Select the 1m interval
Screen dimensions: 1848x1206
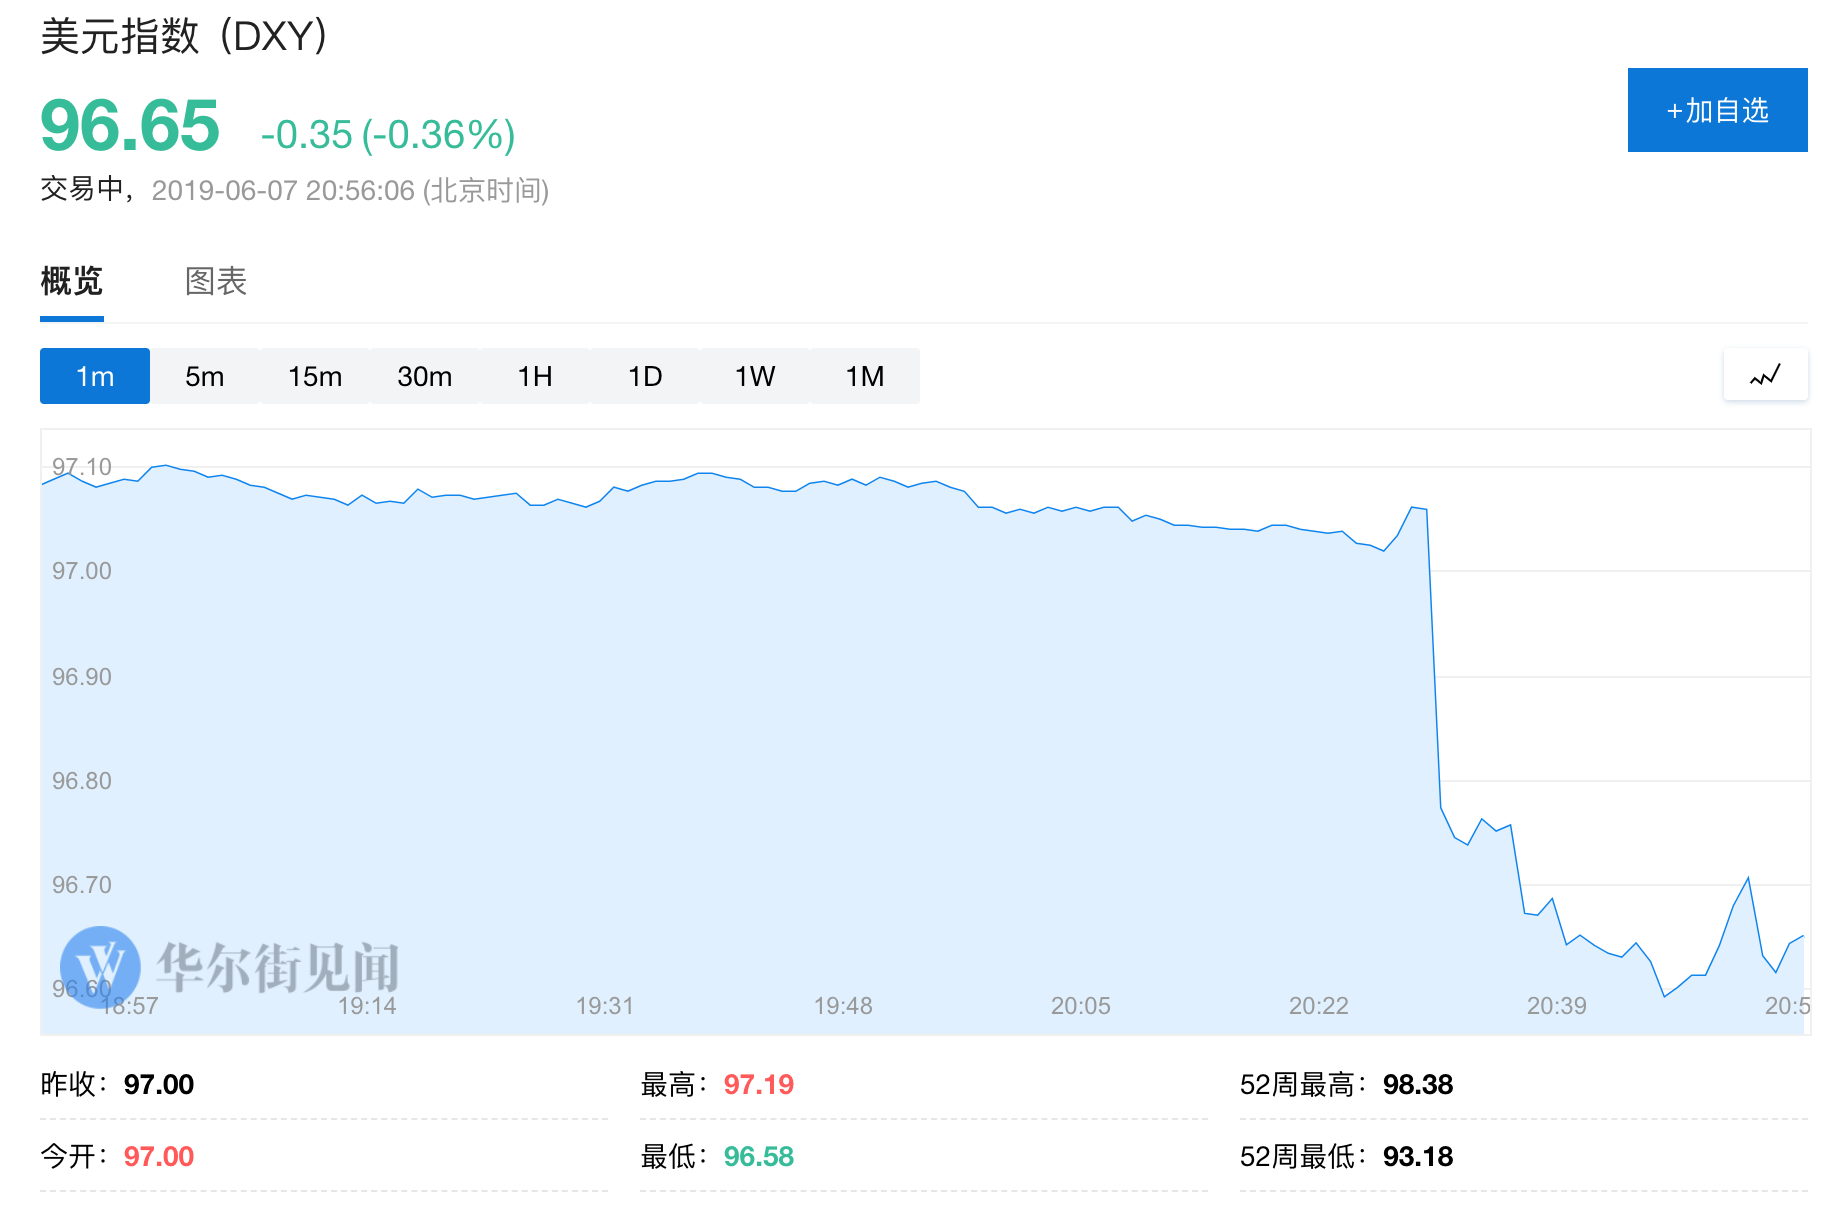click(95, 376)
